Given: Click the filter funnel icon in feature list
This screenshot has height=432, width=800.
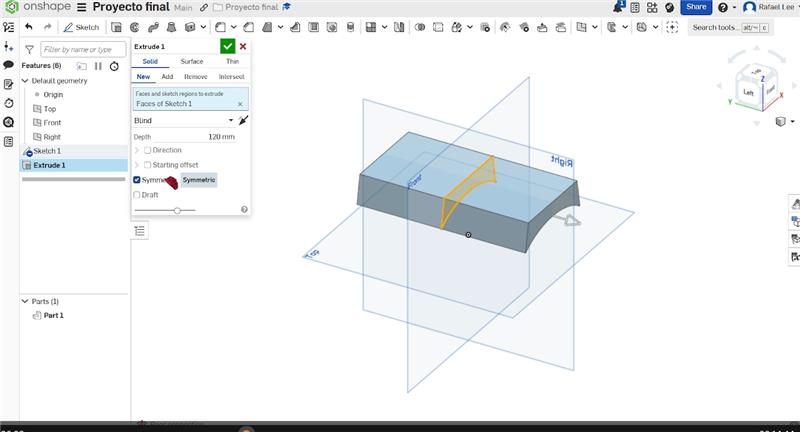Looking at the screenshot, I should pos(29,49).
